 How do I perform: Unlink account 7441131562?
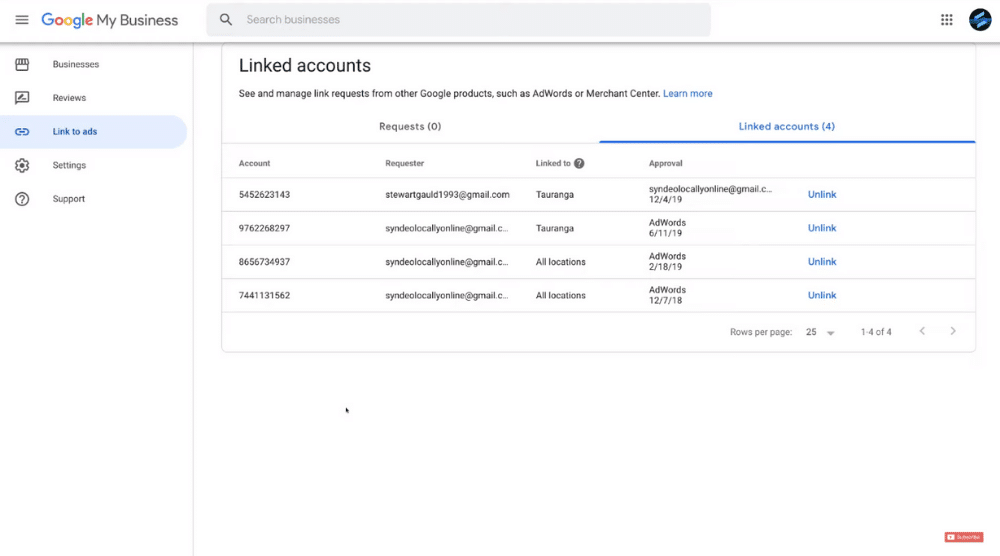[821, 295]
